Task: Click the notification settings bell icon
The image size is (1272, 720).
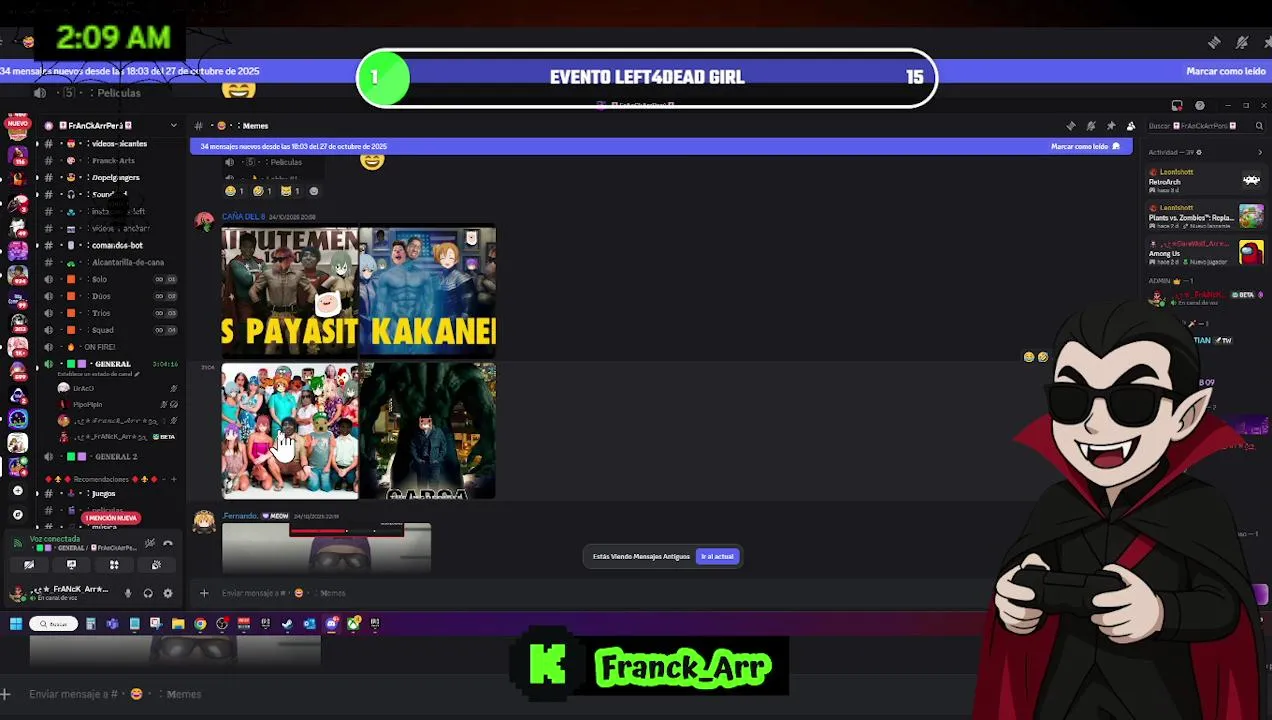Action: (1091, 126)
